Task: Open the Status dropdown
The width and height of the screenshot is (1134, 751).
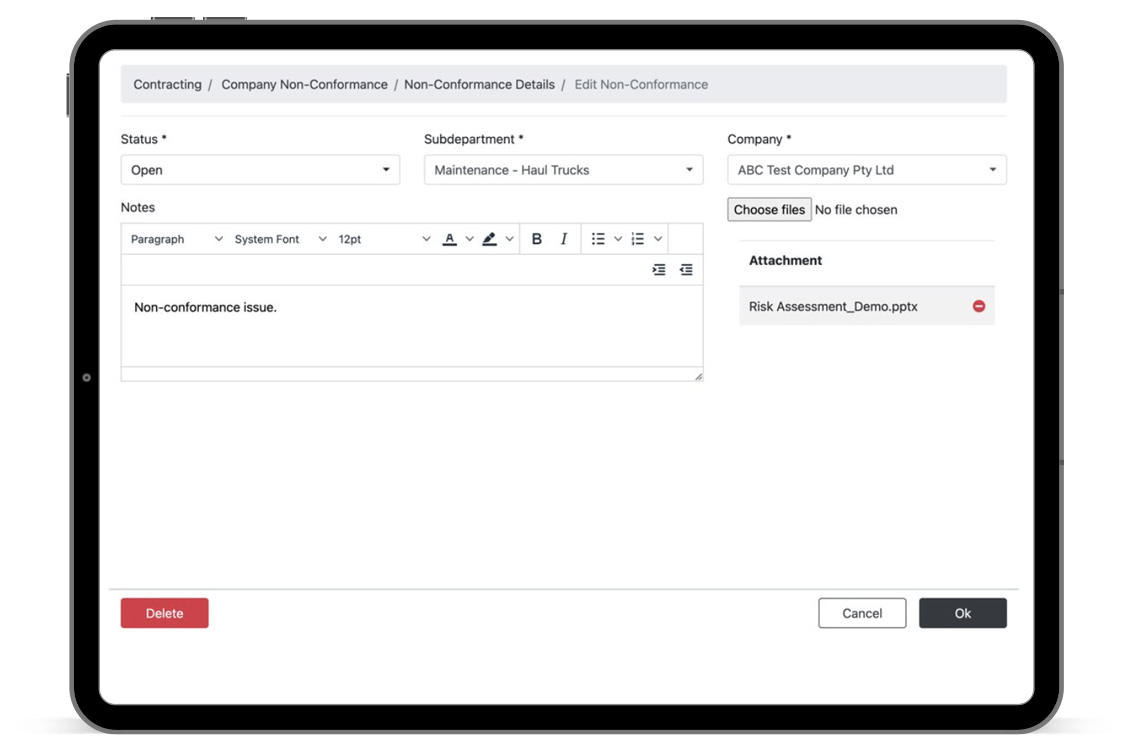Action: click(x=260, y=170)
